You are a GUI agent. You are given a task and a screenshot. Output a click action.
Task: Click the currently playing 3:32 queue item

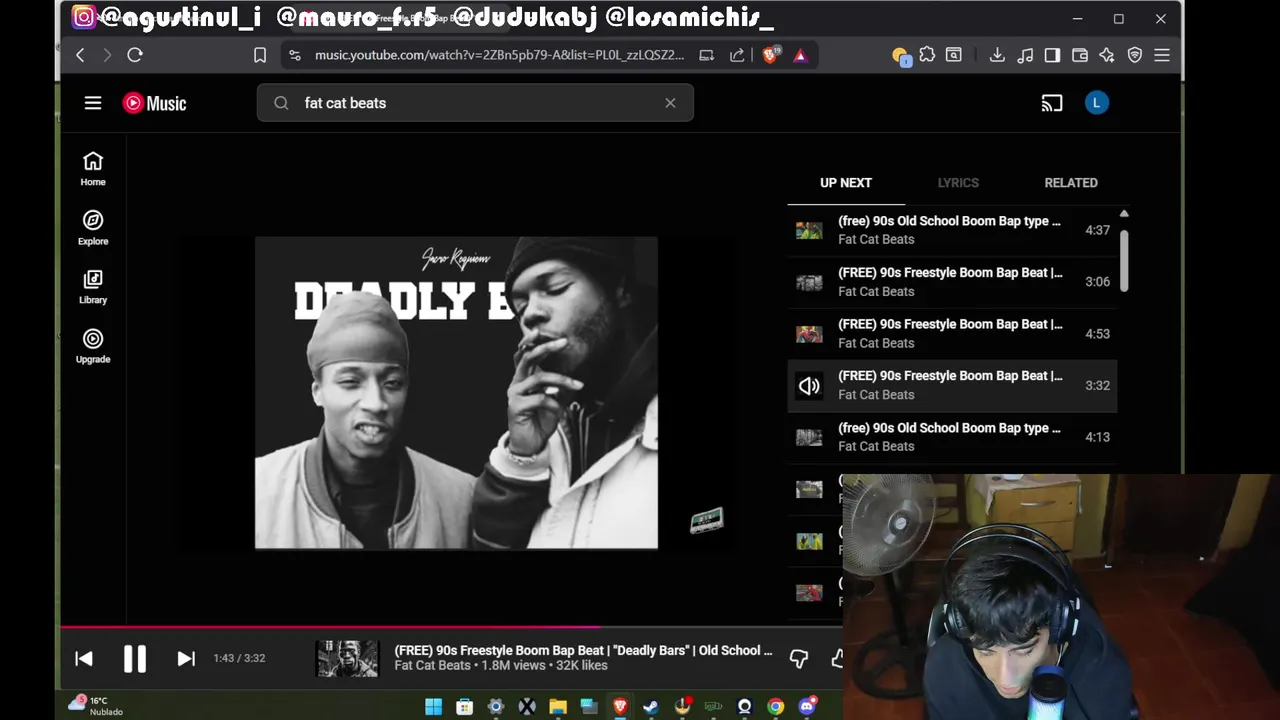[x=952, y=385]
